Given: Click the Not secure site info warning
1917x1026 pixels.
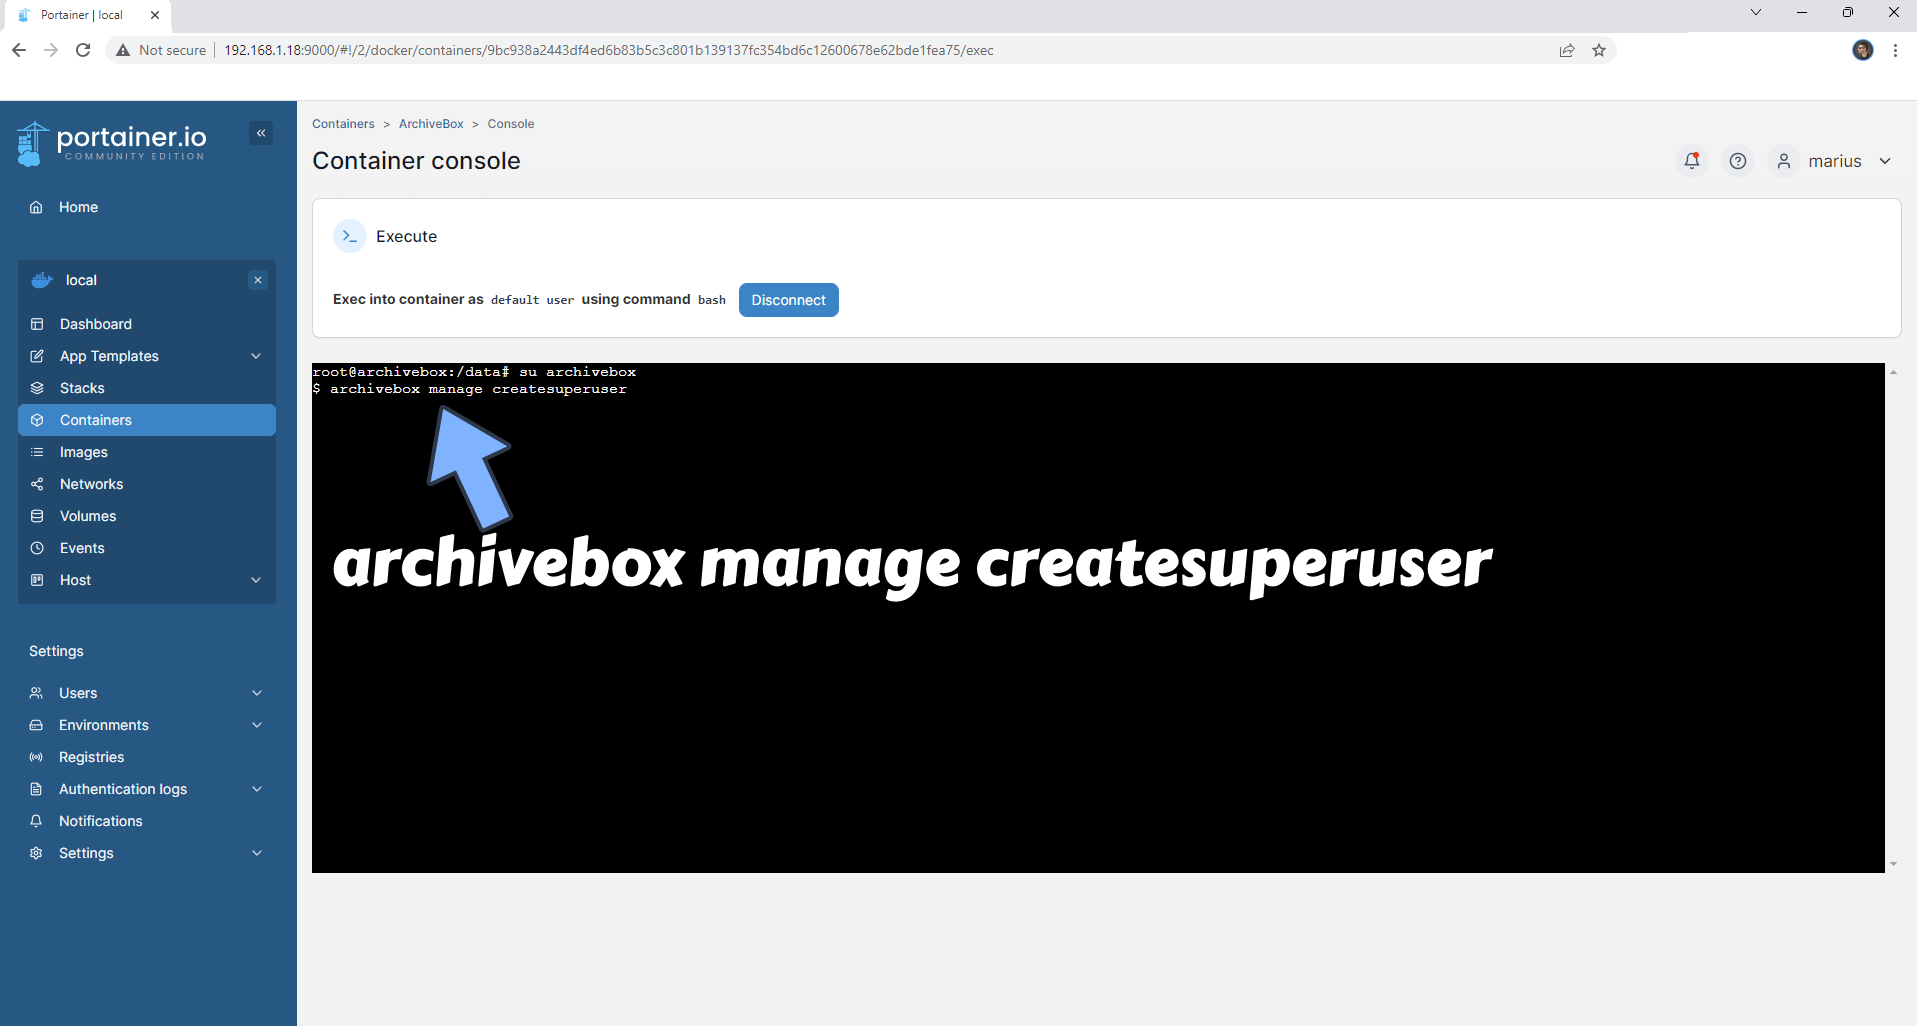Looking at the screenshot, I should point(161,50).
